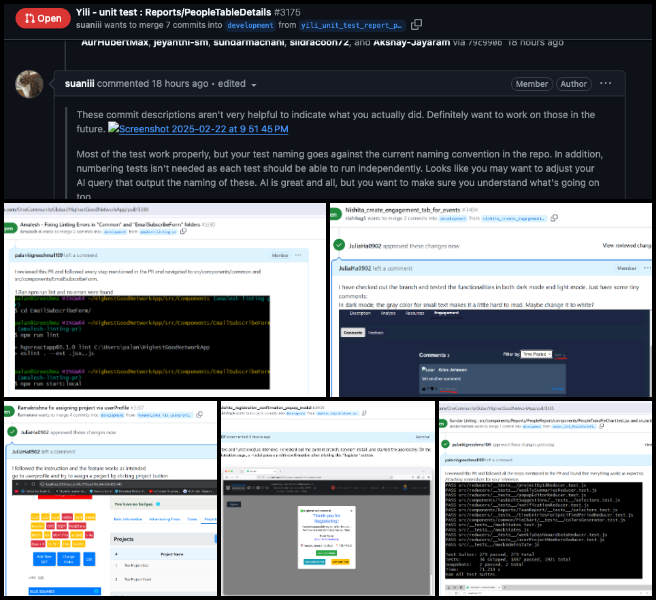Click the blue Add New button in userProfile

(x=44, y=559)
